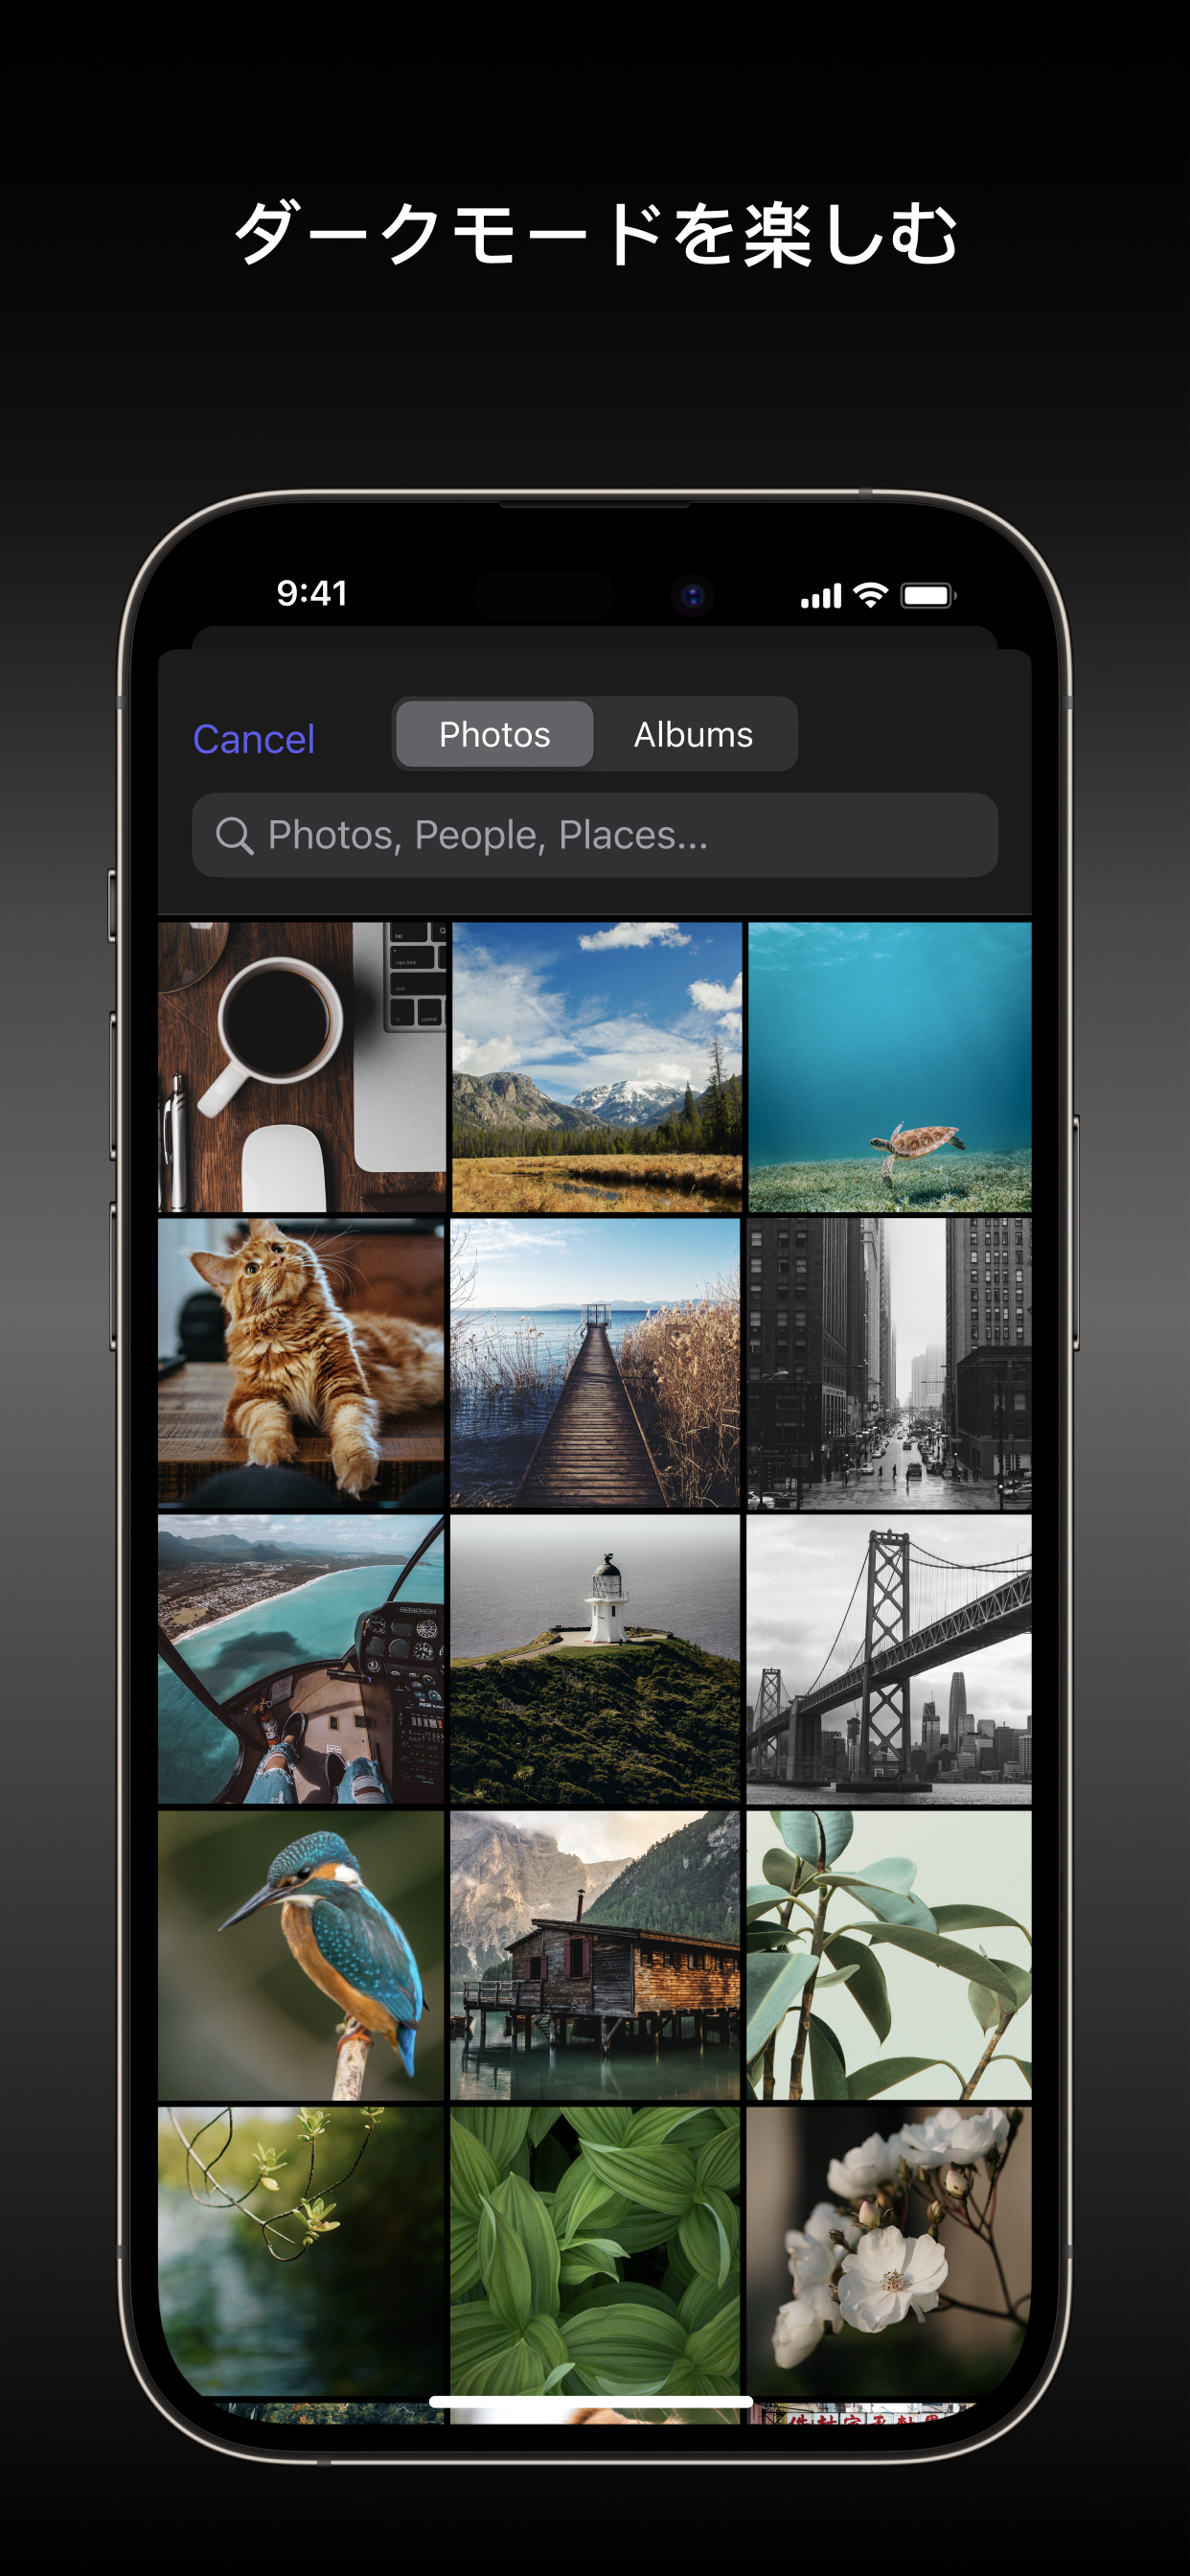
Task: Select the black-and-white suspension bridge photo
Action: [x=889, y=1659]
